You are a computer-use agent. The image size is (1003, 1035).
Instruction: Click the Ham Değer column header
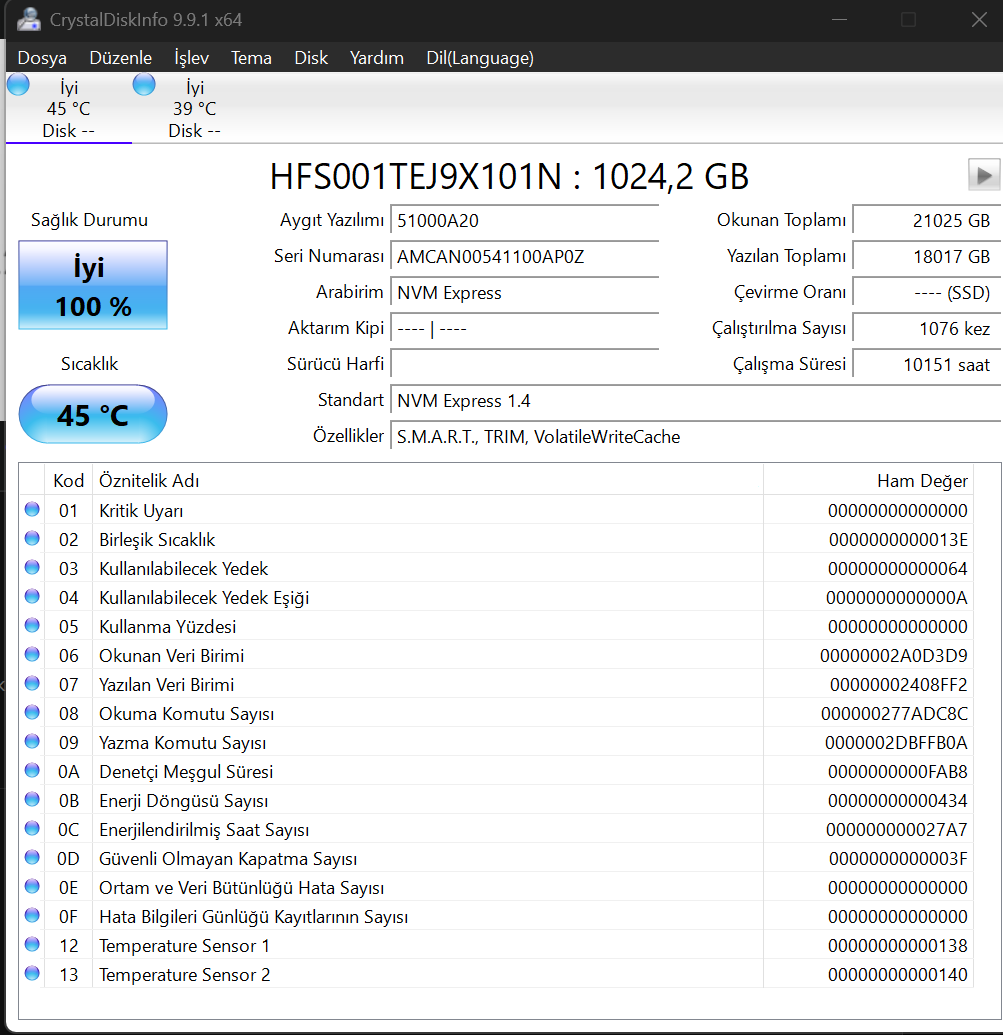point(868,481)
